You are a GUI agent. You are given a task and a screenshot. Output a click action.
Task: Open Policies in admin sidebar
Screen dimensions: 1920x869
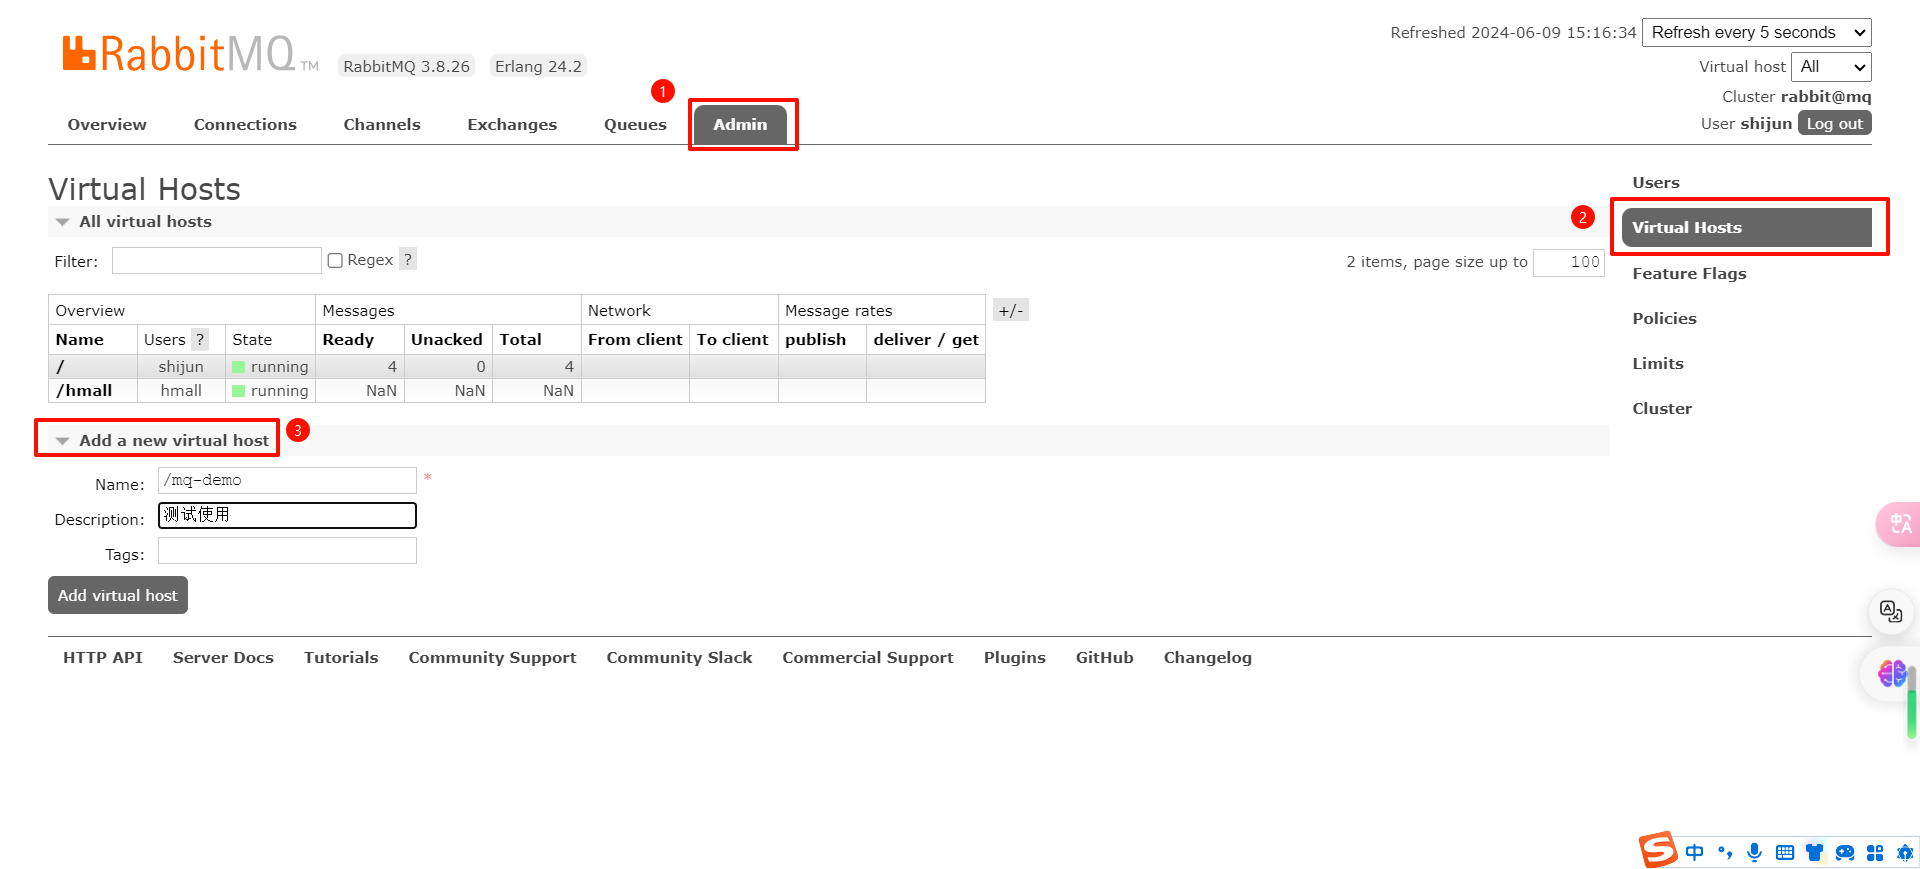(x=1664, y=318)
